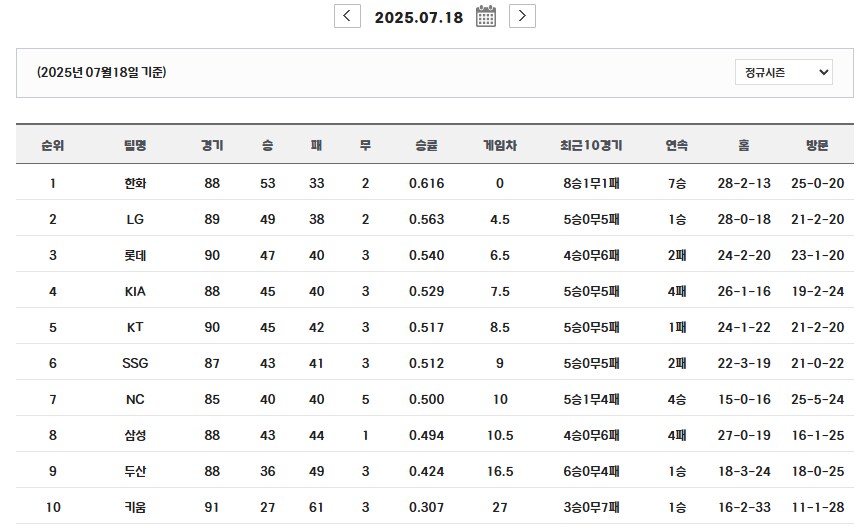Select team name 삼성
867x532 pixels.
point(135,435)
